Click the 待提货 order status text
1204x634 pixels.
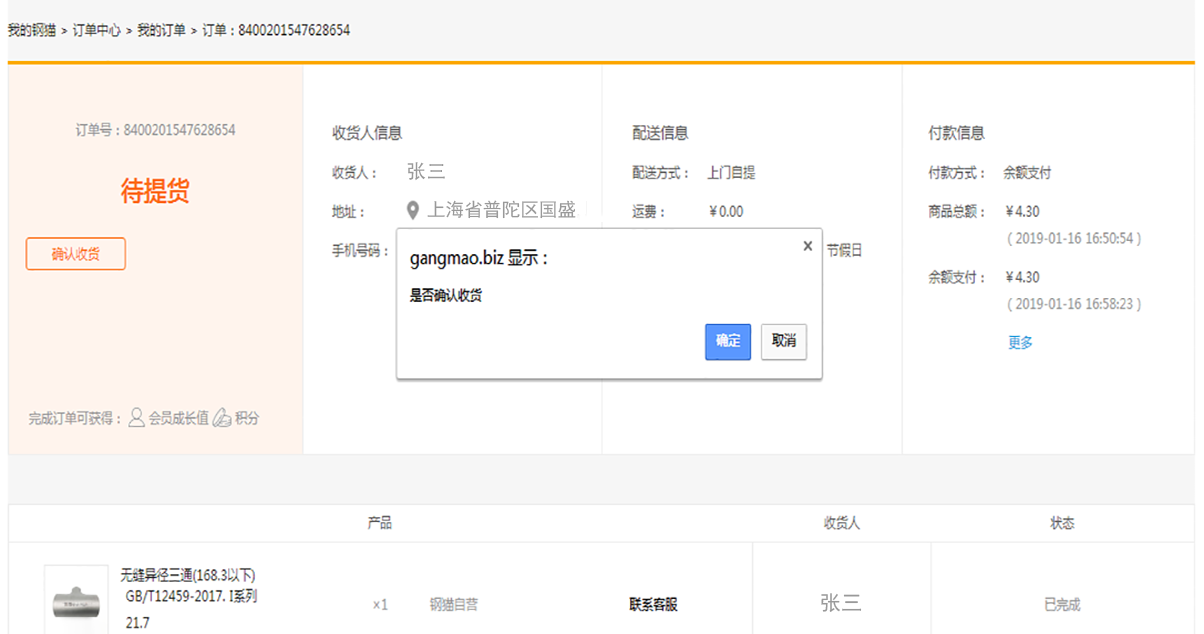(x=155, y=192)
